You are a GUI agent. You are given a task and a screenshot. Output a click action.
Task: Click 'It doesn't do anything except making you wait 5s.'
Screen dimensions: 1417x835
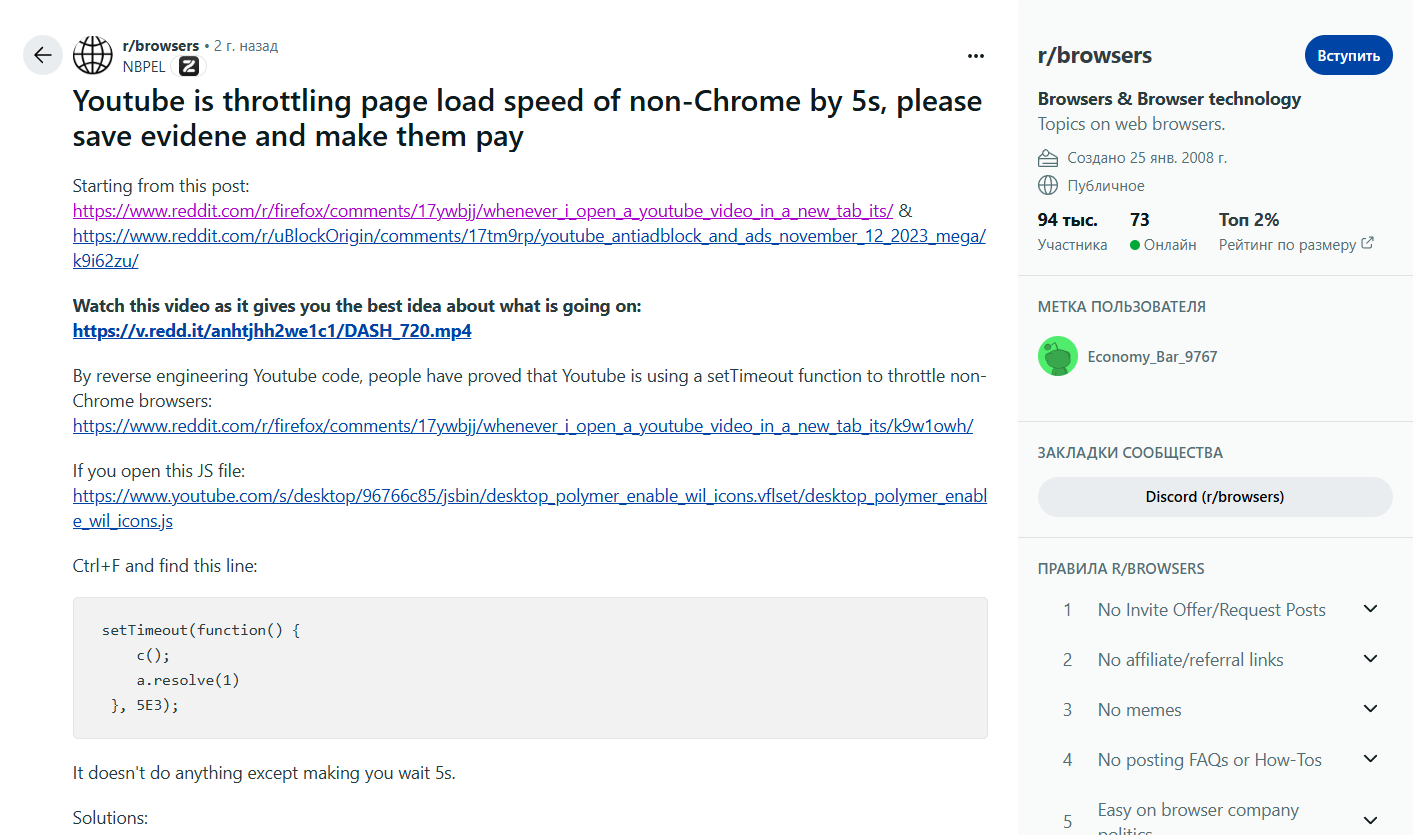point(264,773)
